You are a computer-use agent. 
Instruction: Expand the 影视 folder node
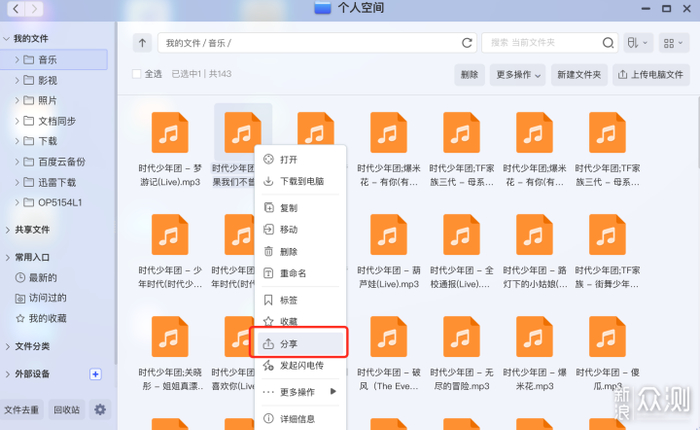click(17, 80)
